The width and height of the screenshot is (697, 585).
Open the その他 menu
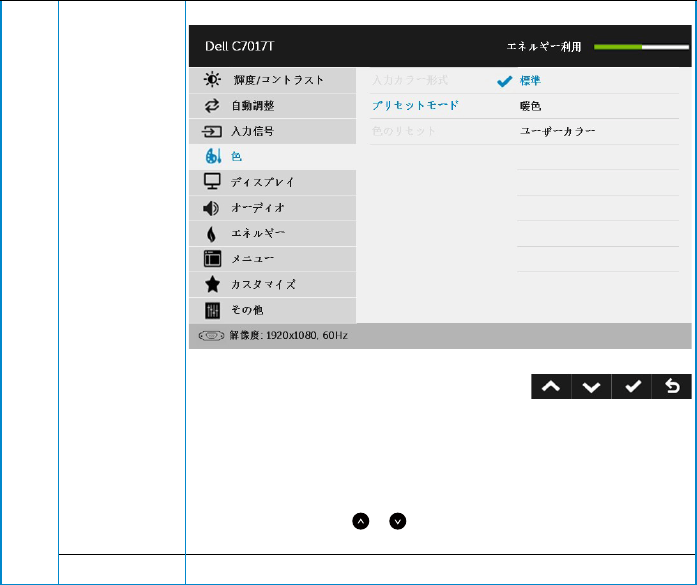pyautogui.click(x=272, y=310)
